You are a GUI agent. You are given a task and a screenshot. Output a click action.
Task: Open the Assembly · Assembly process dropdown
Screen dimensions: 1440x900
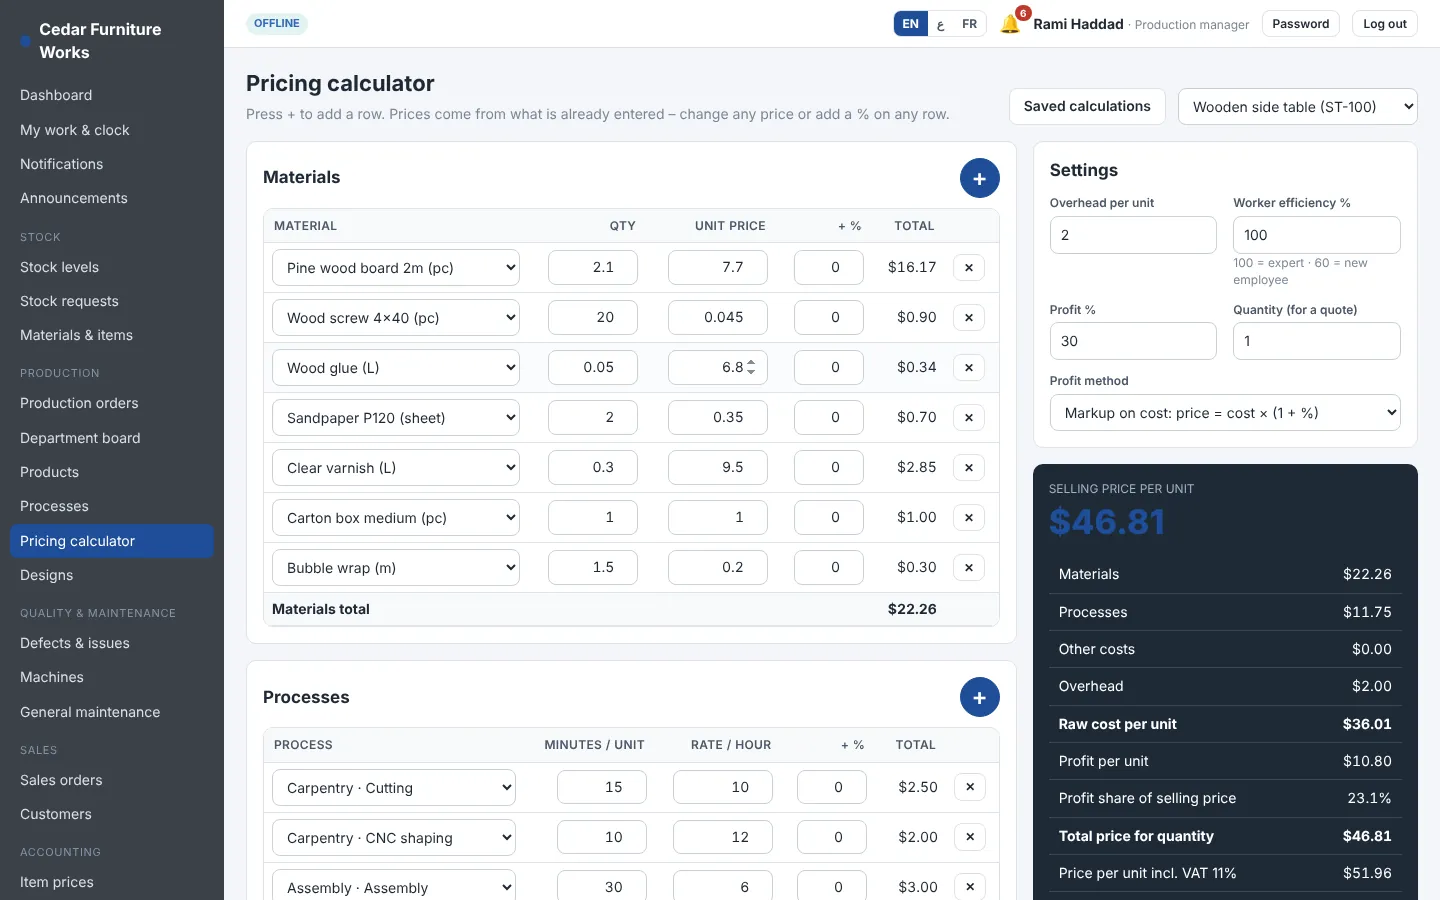pos(394,886)
